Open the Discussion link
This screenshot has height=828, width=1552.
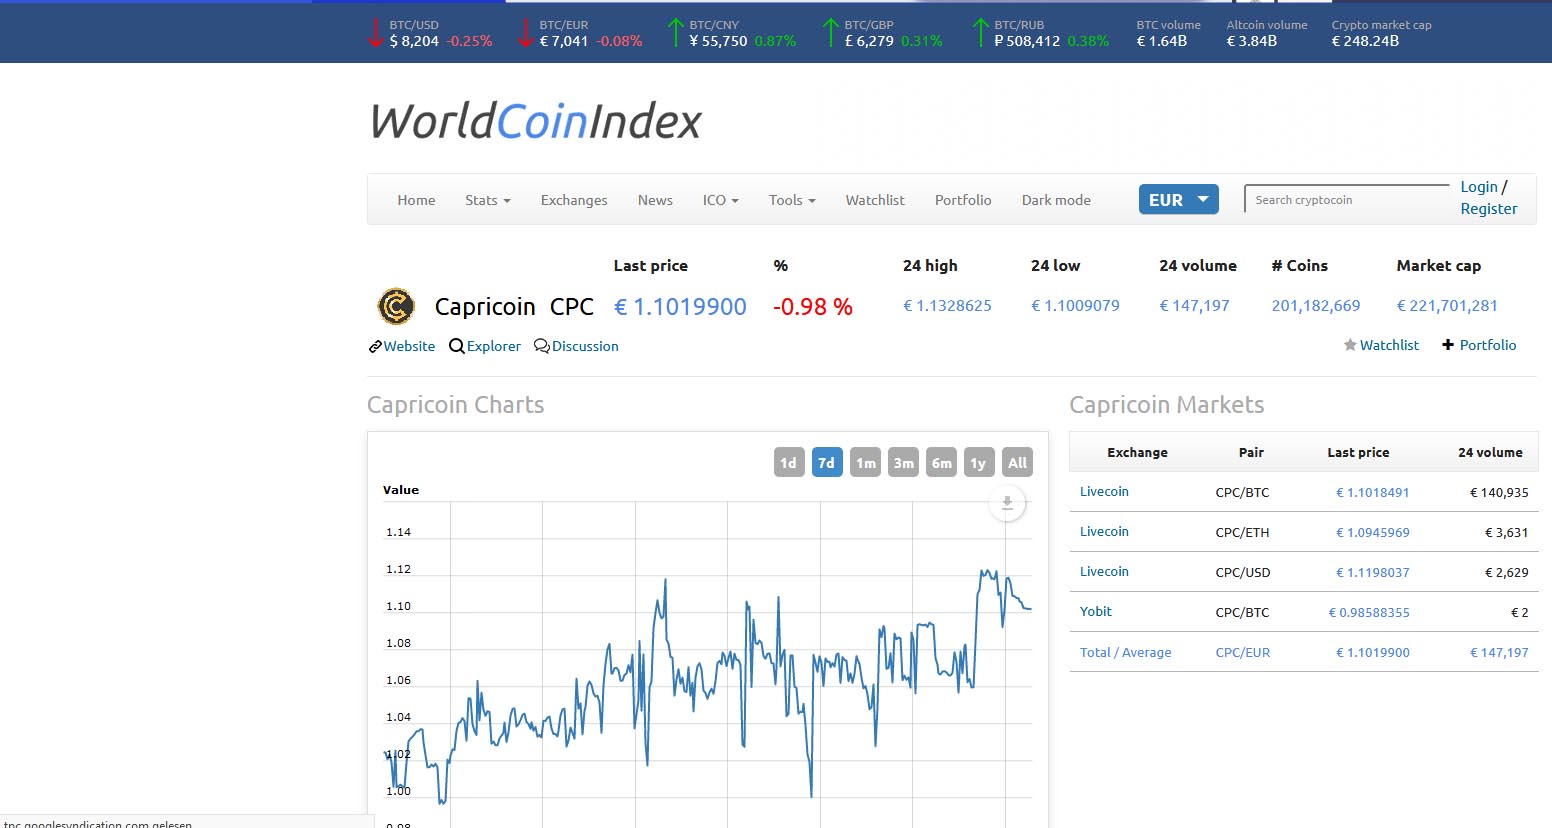point(585,346)
